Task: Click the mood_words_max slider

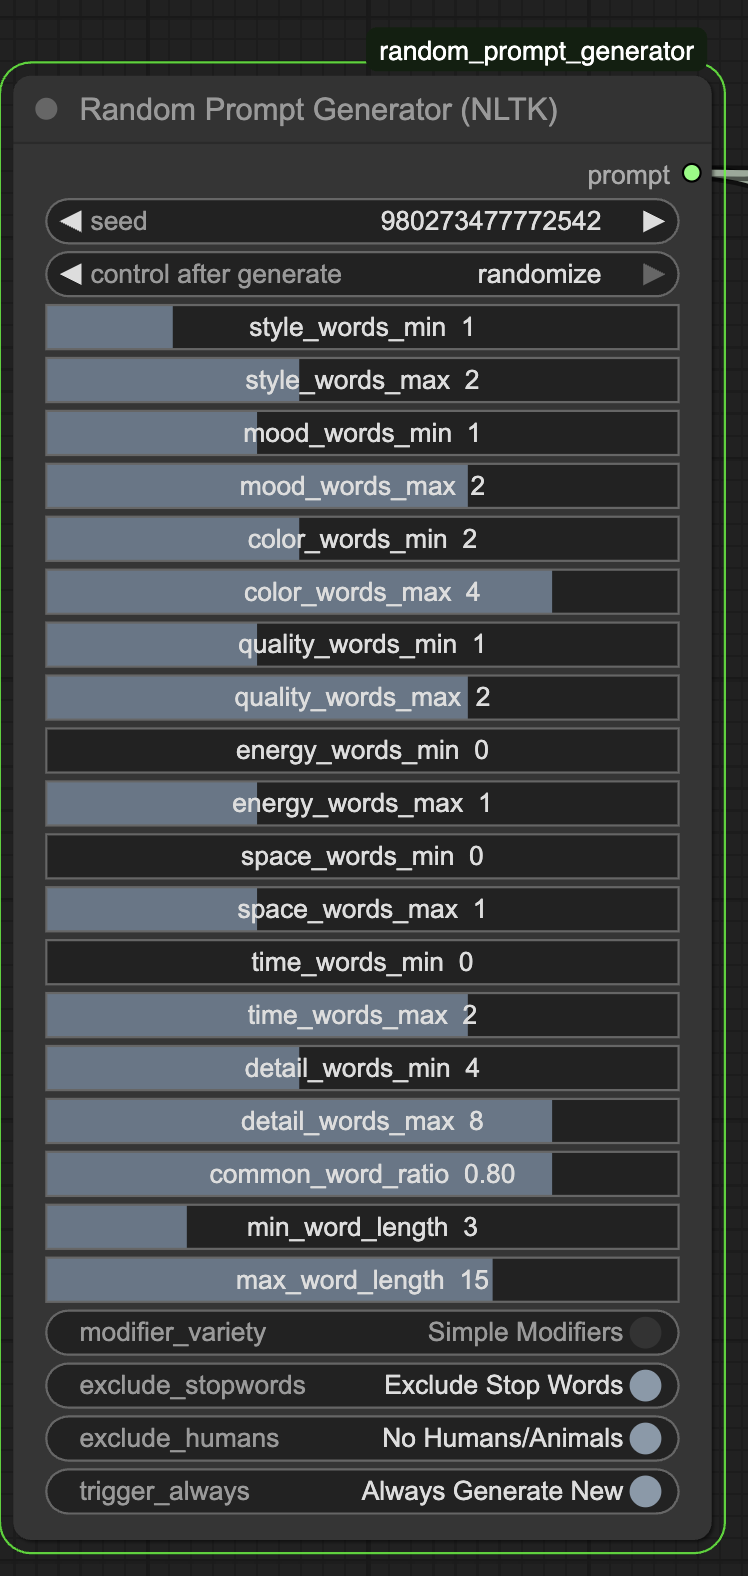Action: [x=362, y=486]
